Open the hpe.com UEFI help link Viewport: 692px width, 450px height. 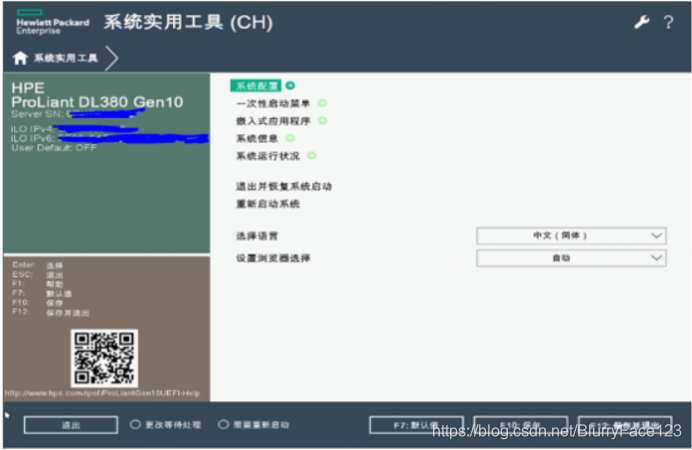coord(102,393)
